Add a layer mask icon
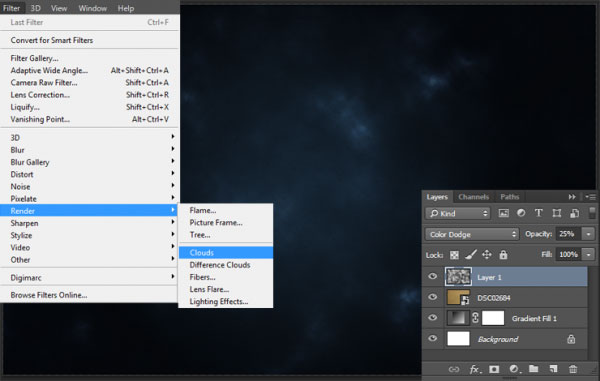This screenshot has width=600, height=381. 494,369
